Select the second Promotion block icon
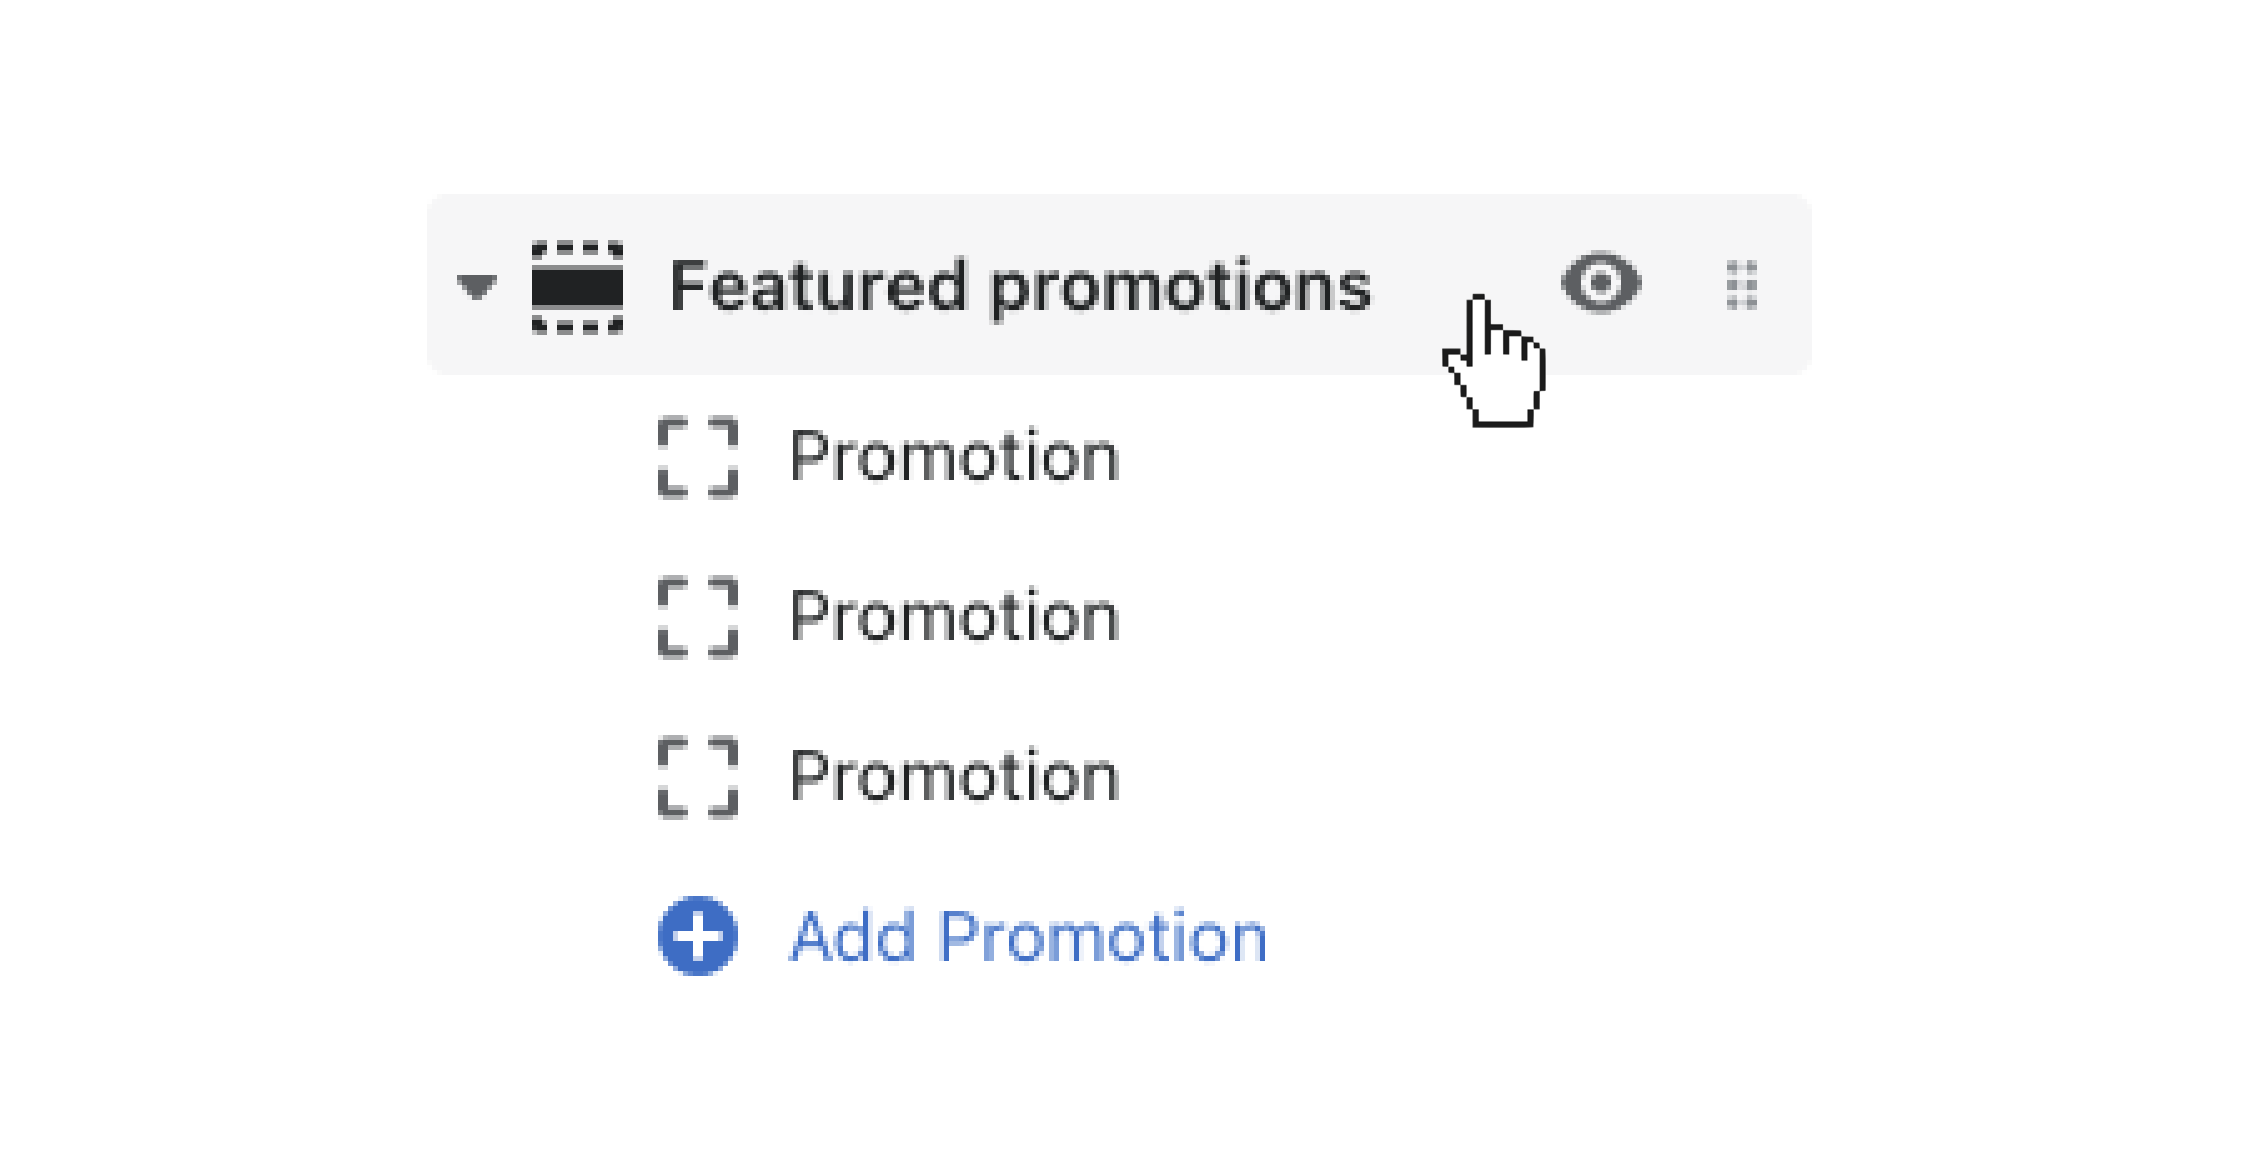Screen dimensions: 2260x1156 click(698, 618)
